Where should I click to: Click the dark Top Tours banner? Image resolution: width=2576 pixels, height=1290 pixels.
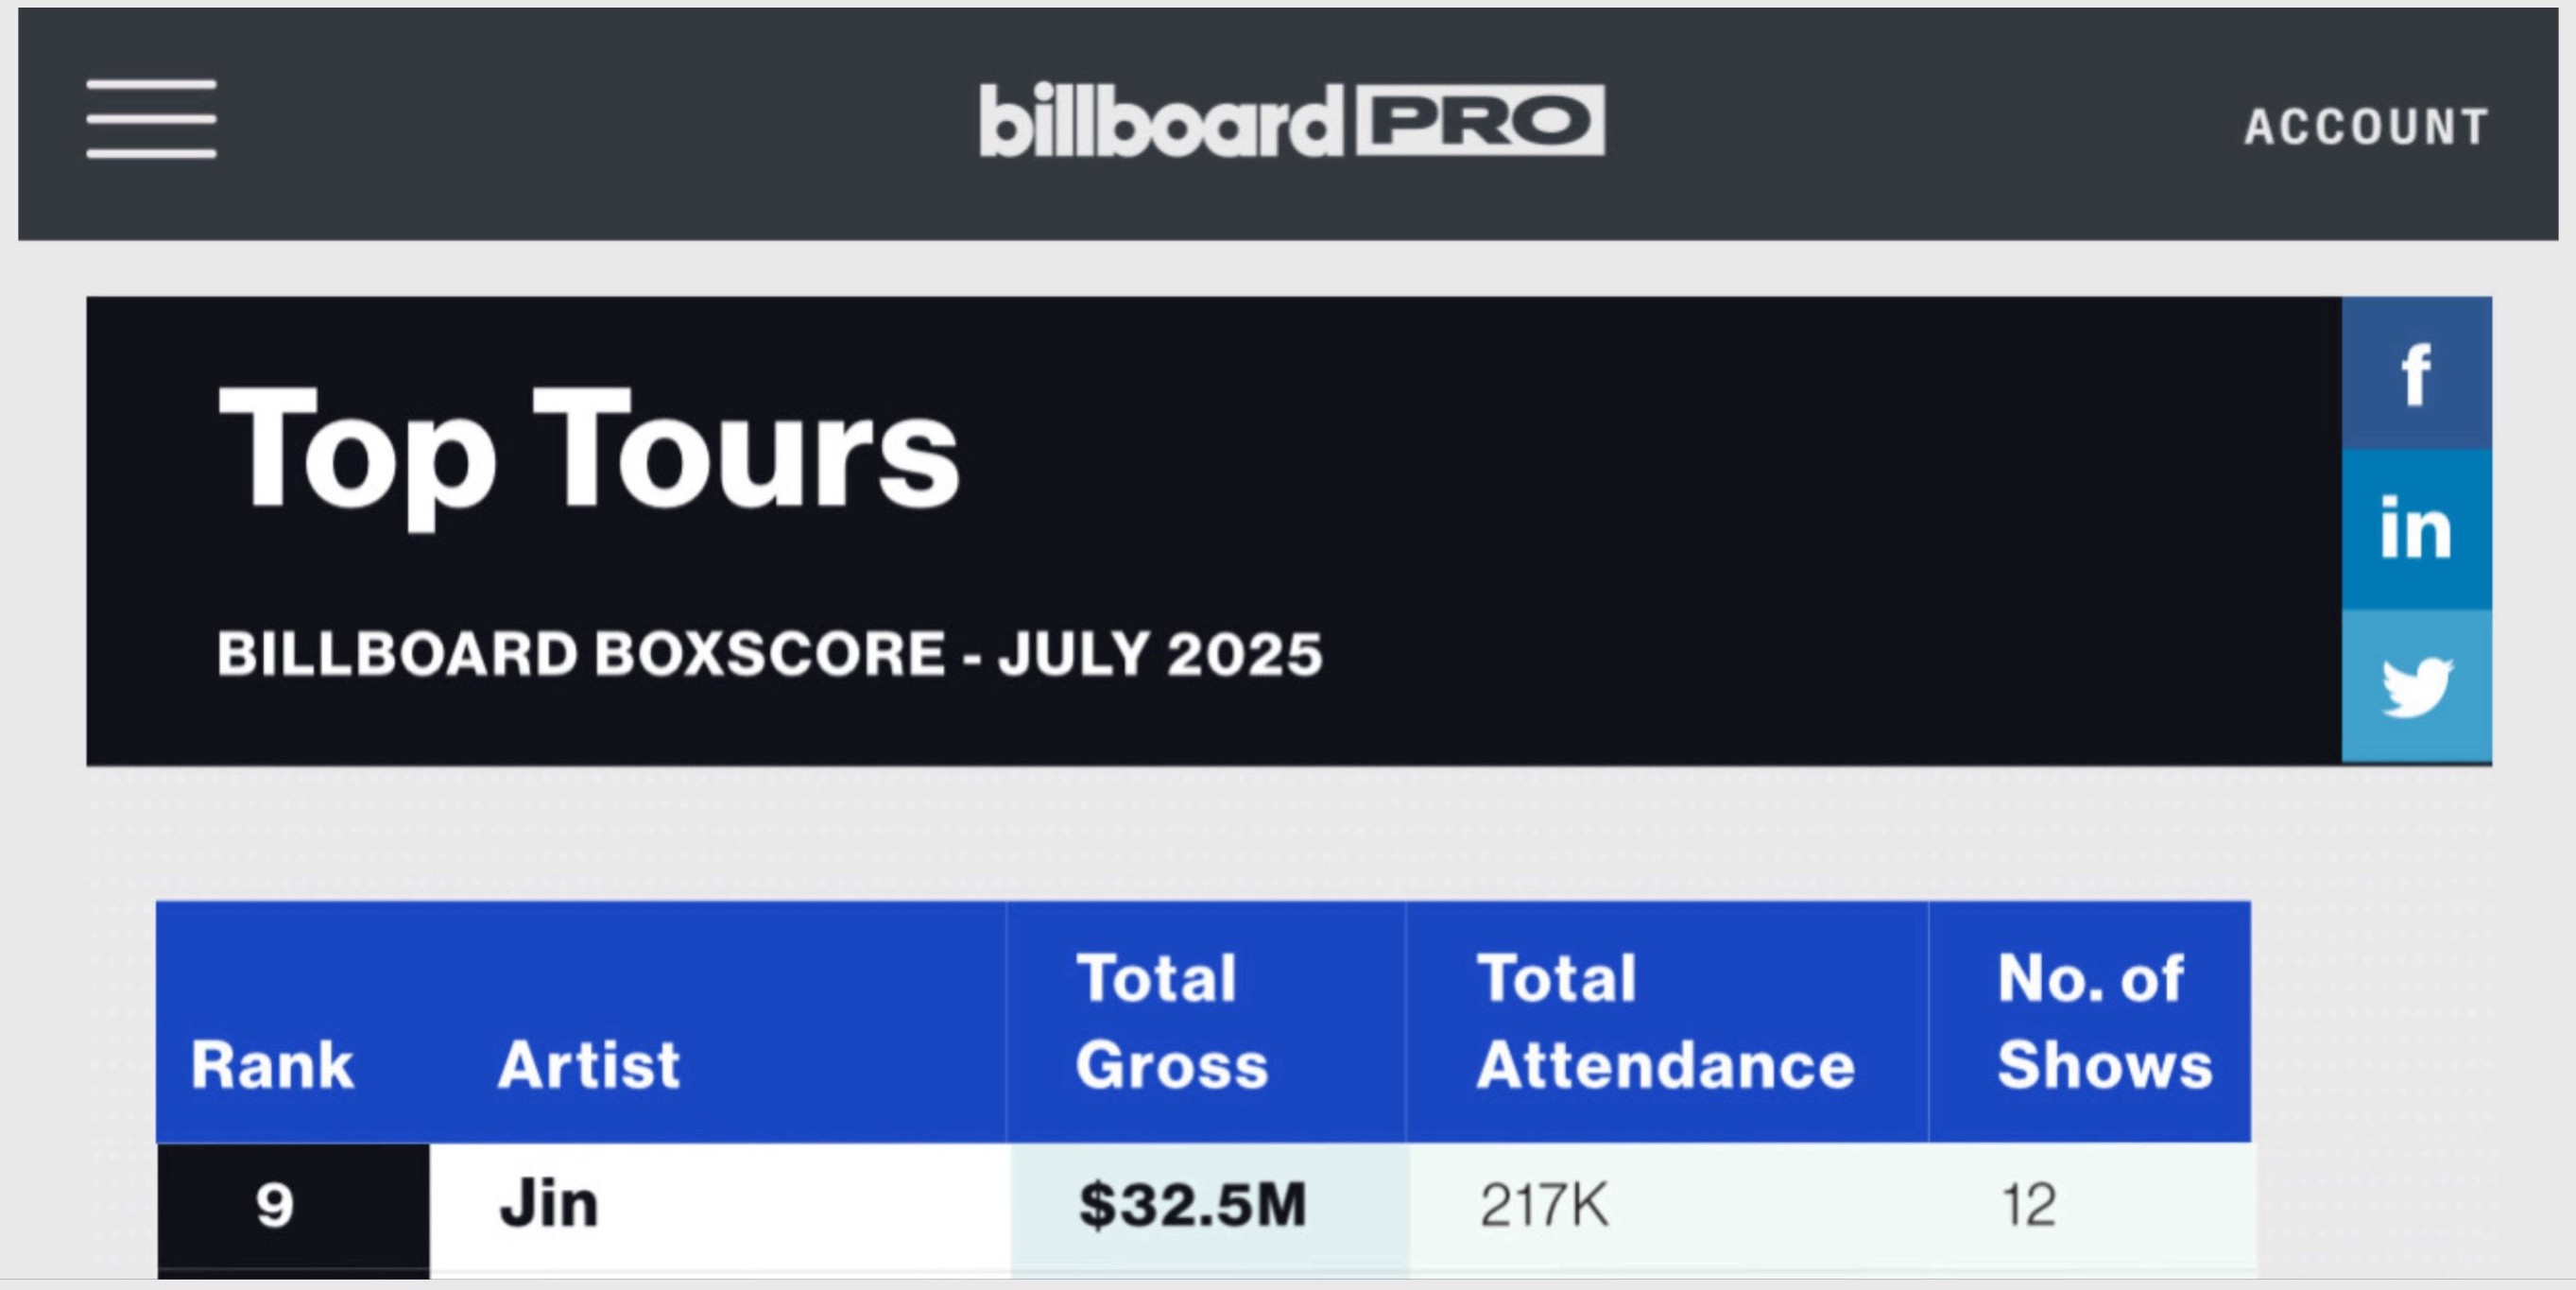click(x=1700, y=500)
